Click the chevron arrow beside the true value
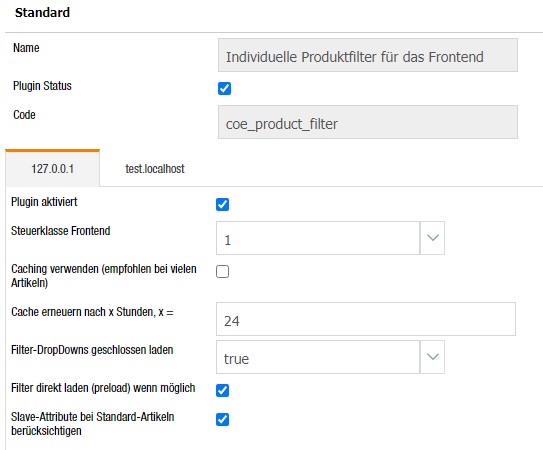 [433, 357]
